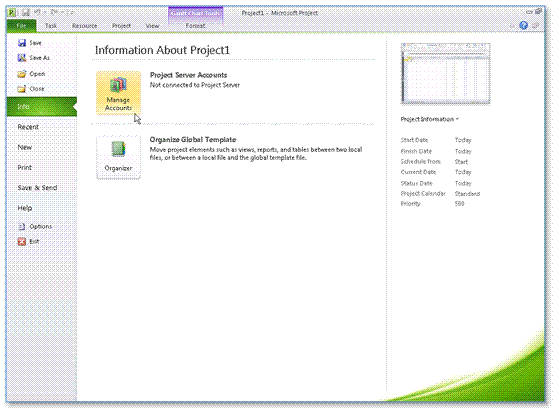This screenshot has height=413, width=556.
Task: Click the red Exit icon
Action: pyautogui.click(x=22, y=241)
